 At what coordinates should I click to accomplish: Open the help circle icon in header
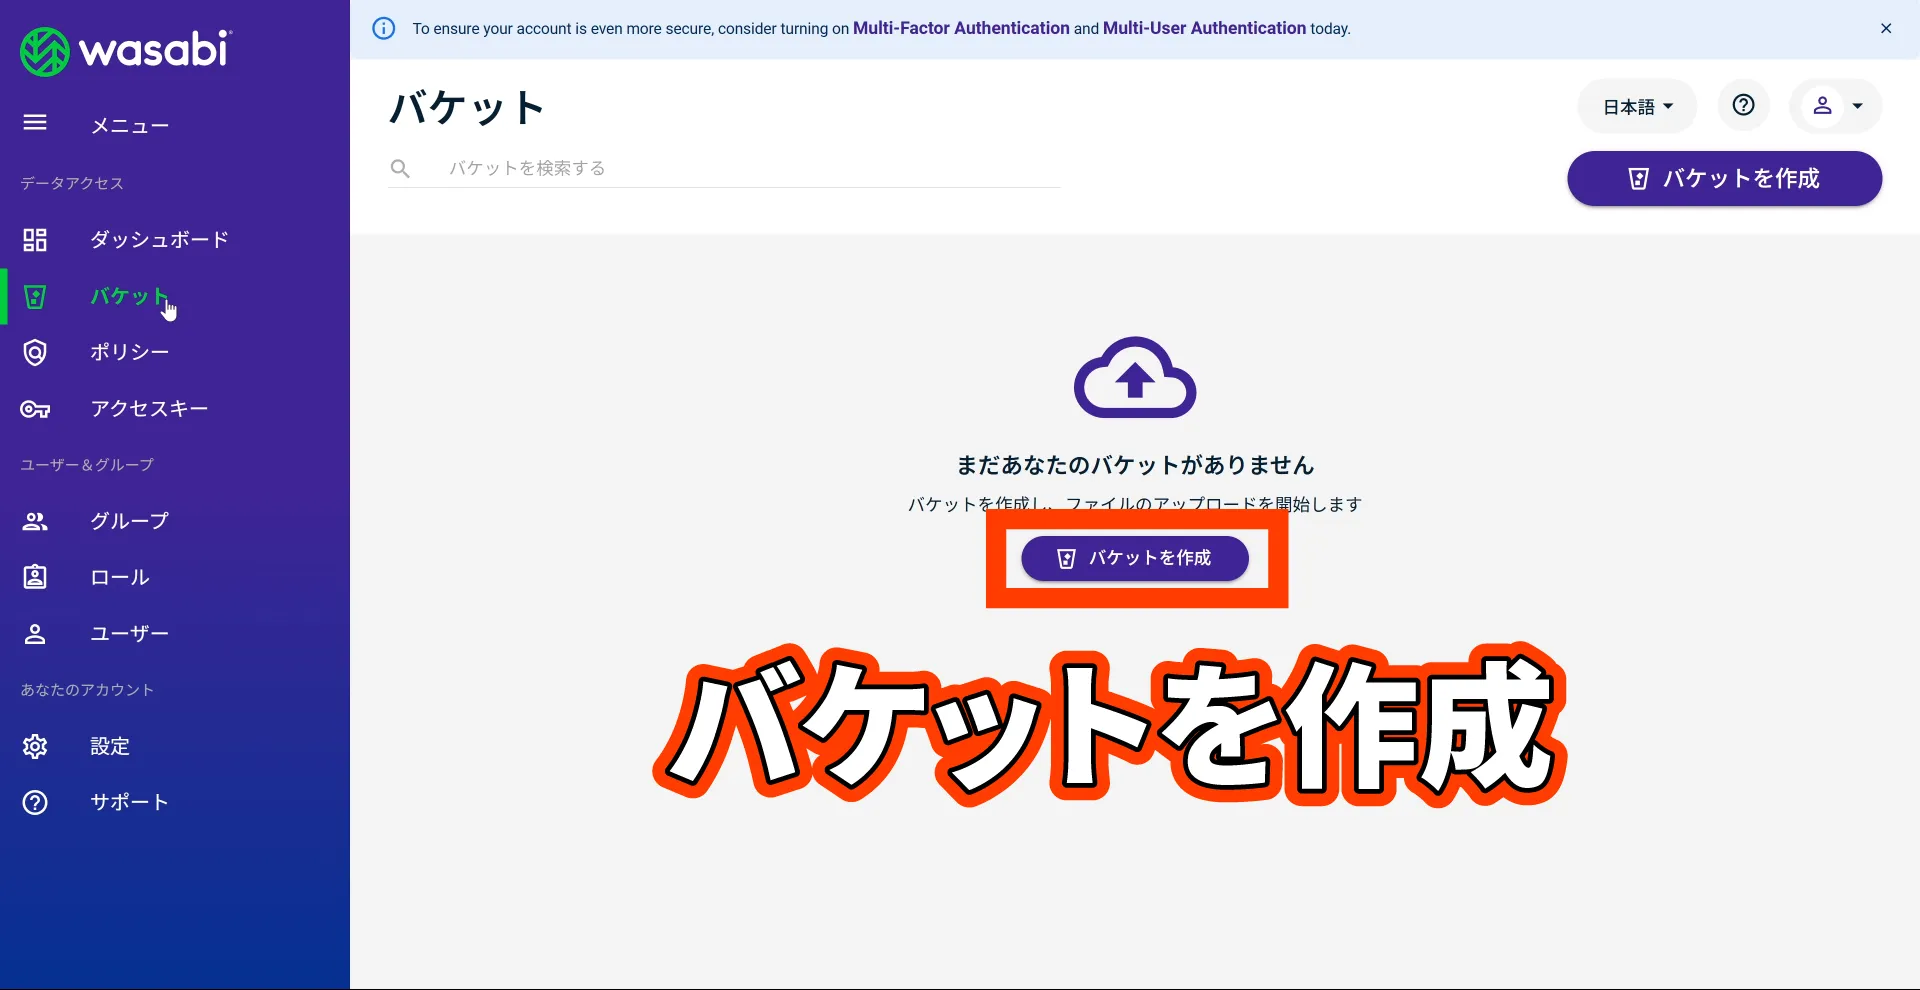point(1743,105)
